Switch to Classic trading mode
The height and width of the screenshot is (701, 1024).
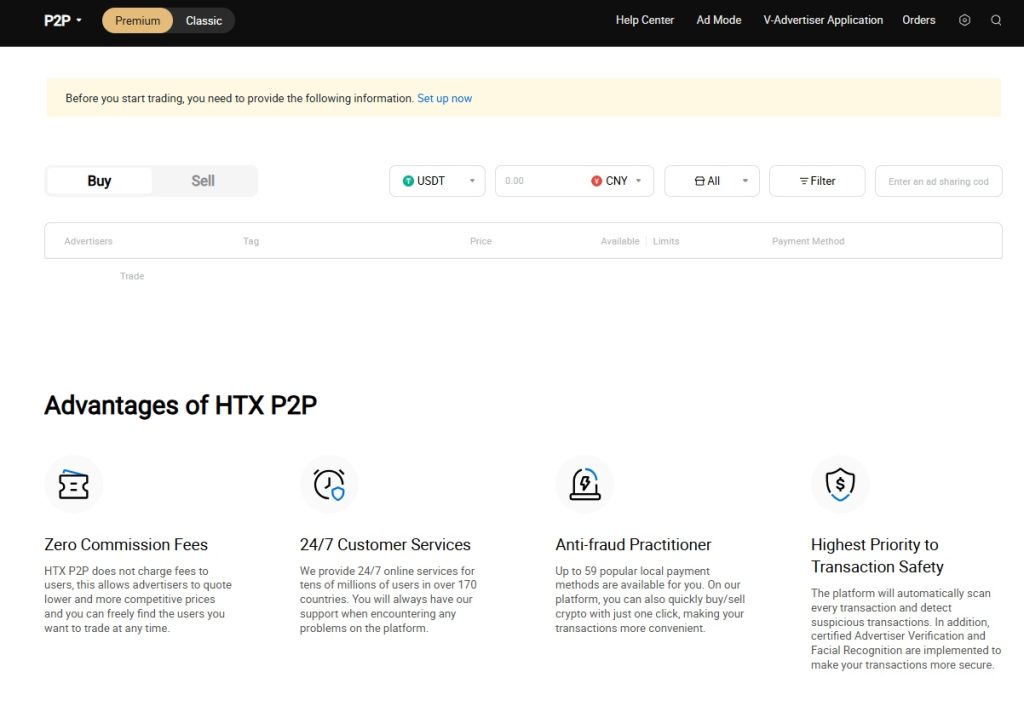204,19
